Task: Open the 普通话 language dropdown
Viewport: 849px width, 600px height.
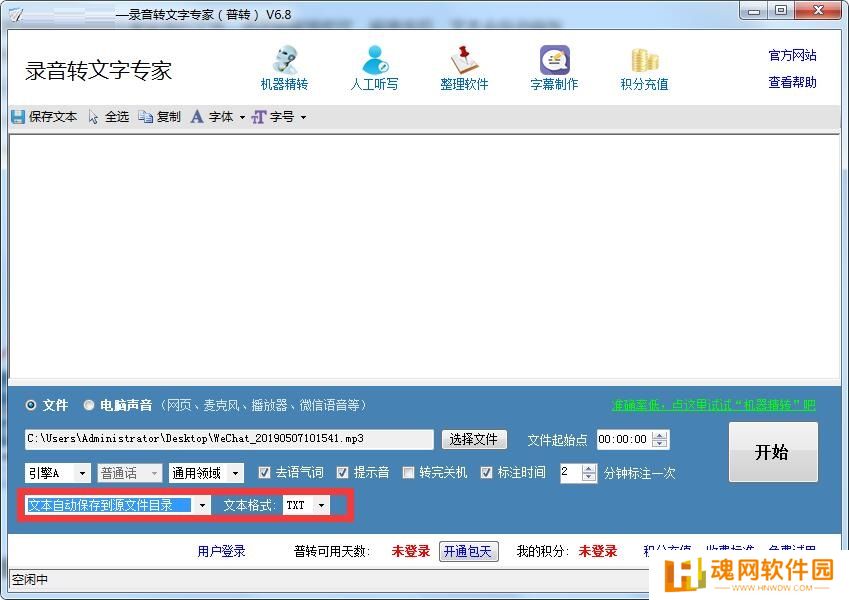Action: pos(129,473)
